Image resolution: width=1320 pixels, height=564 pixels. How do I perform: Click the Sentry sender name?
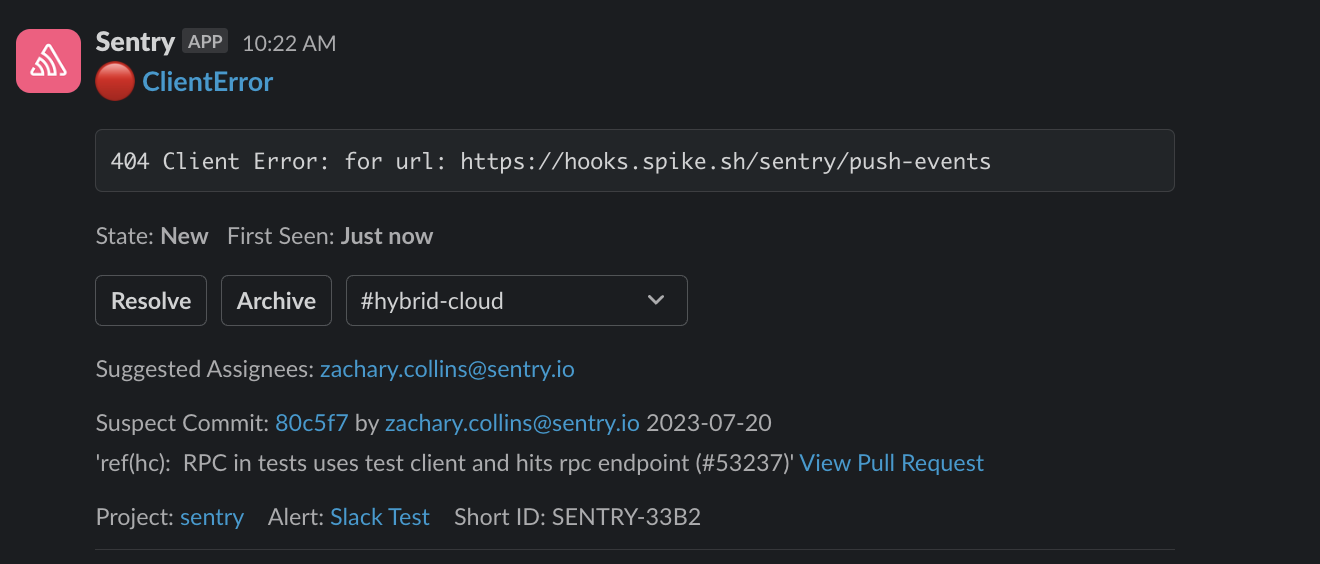click(135, 42)
